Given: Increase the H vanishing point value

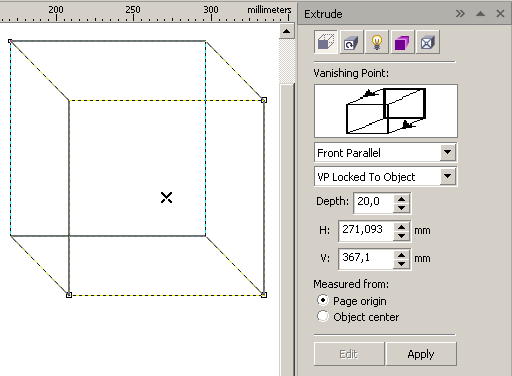Looking at the screenshot, I should pos(401,227).
